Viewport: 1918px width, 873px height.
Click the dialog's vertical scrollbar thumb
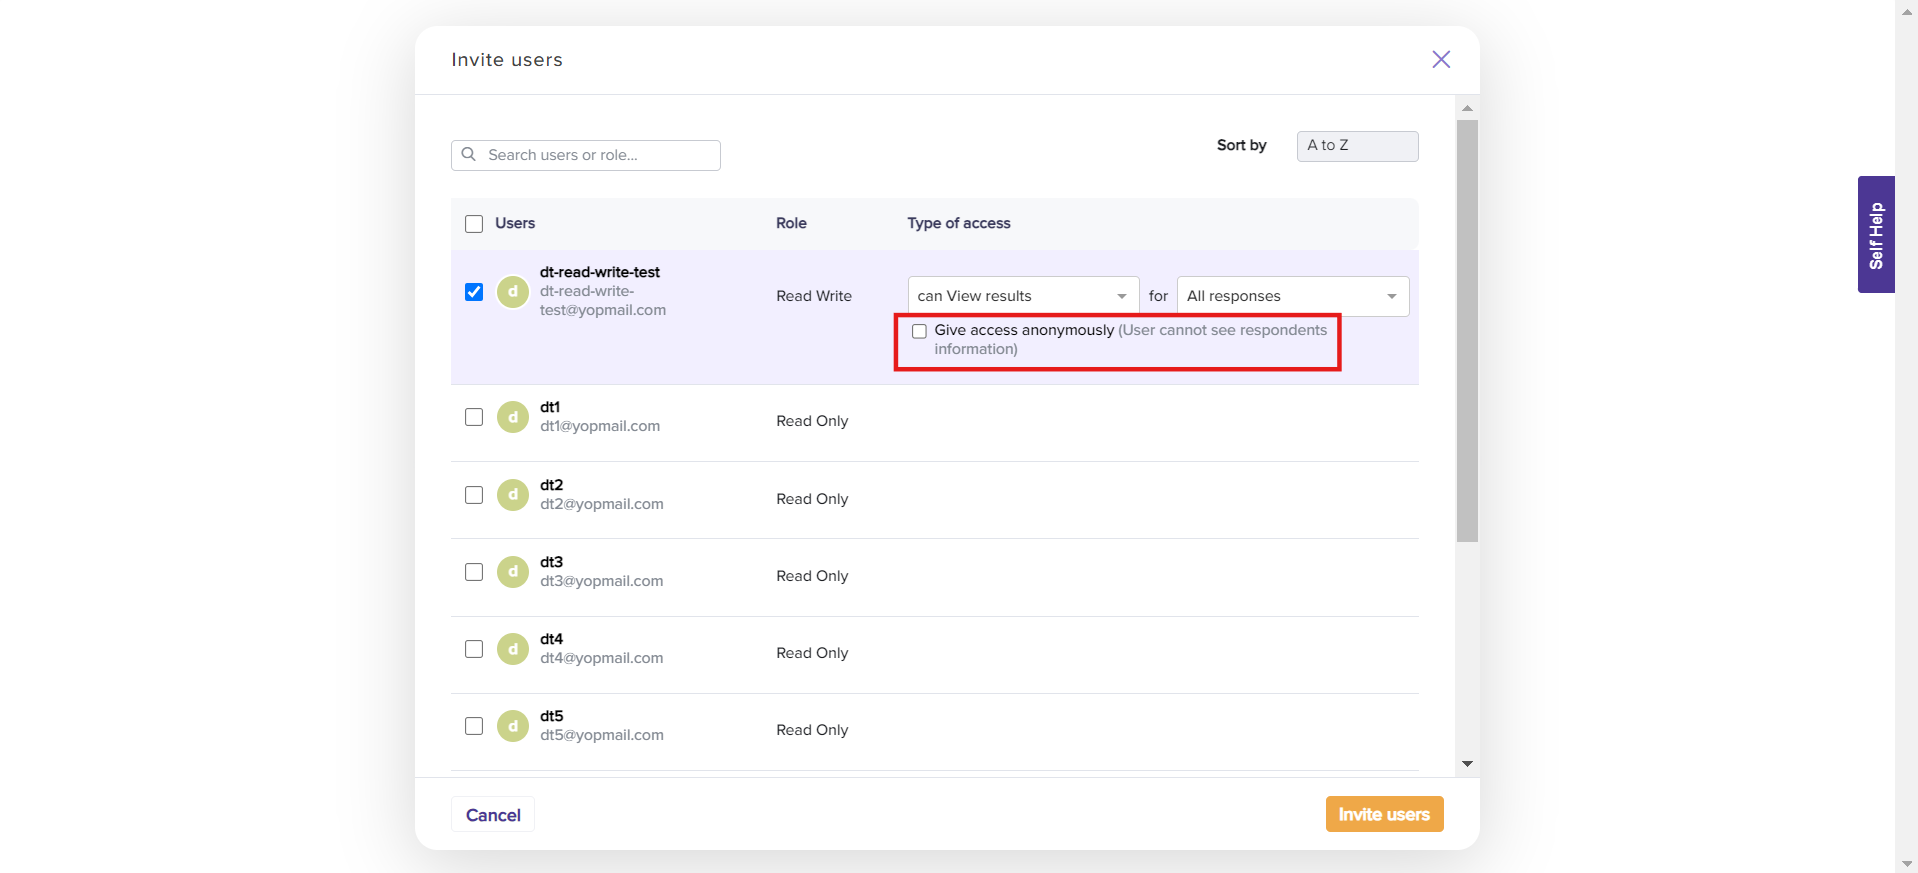point(1467,330)
